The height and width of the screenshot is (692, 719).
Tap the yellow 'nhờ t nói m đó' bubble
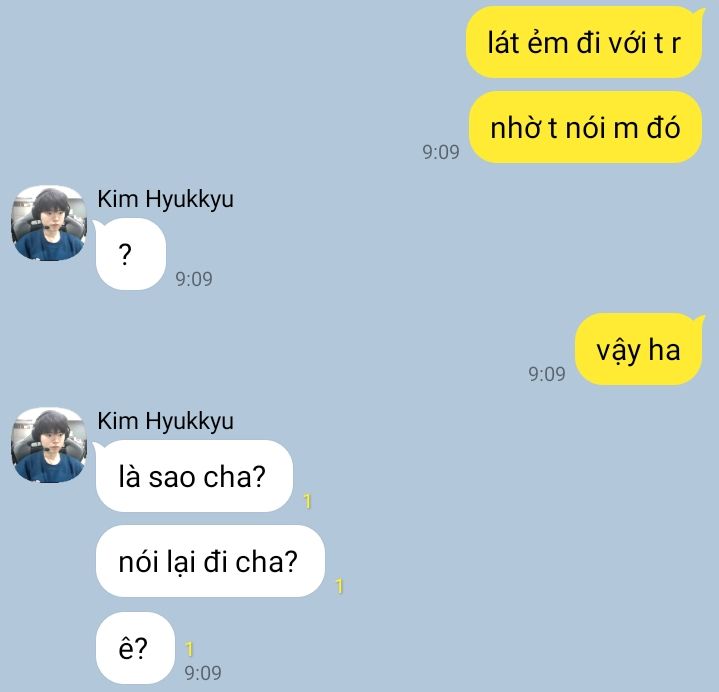tap(585, 127)
